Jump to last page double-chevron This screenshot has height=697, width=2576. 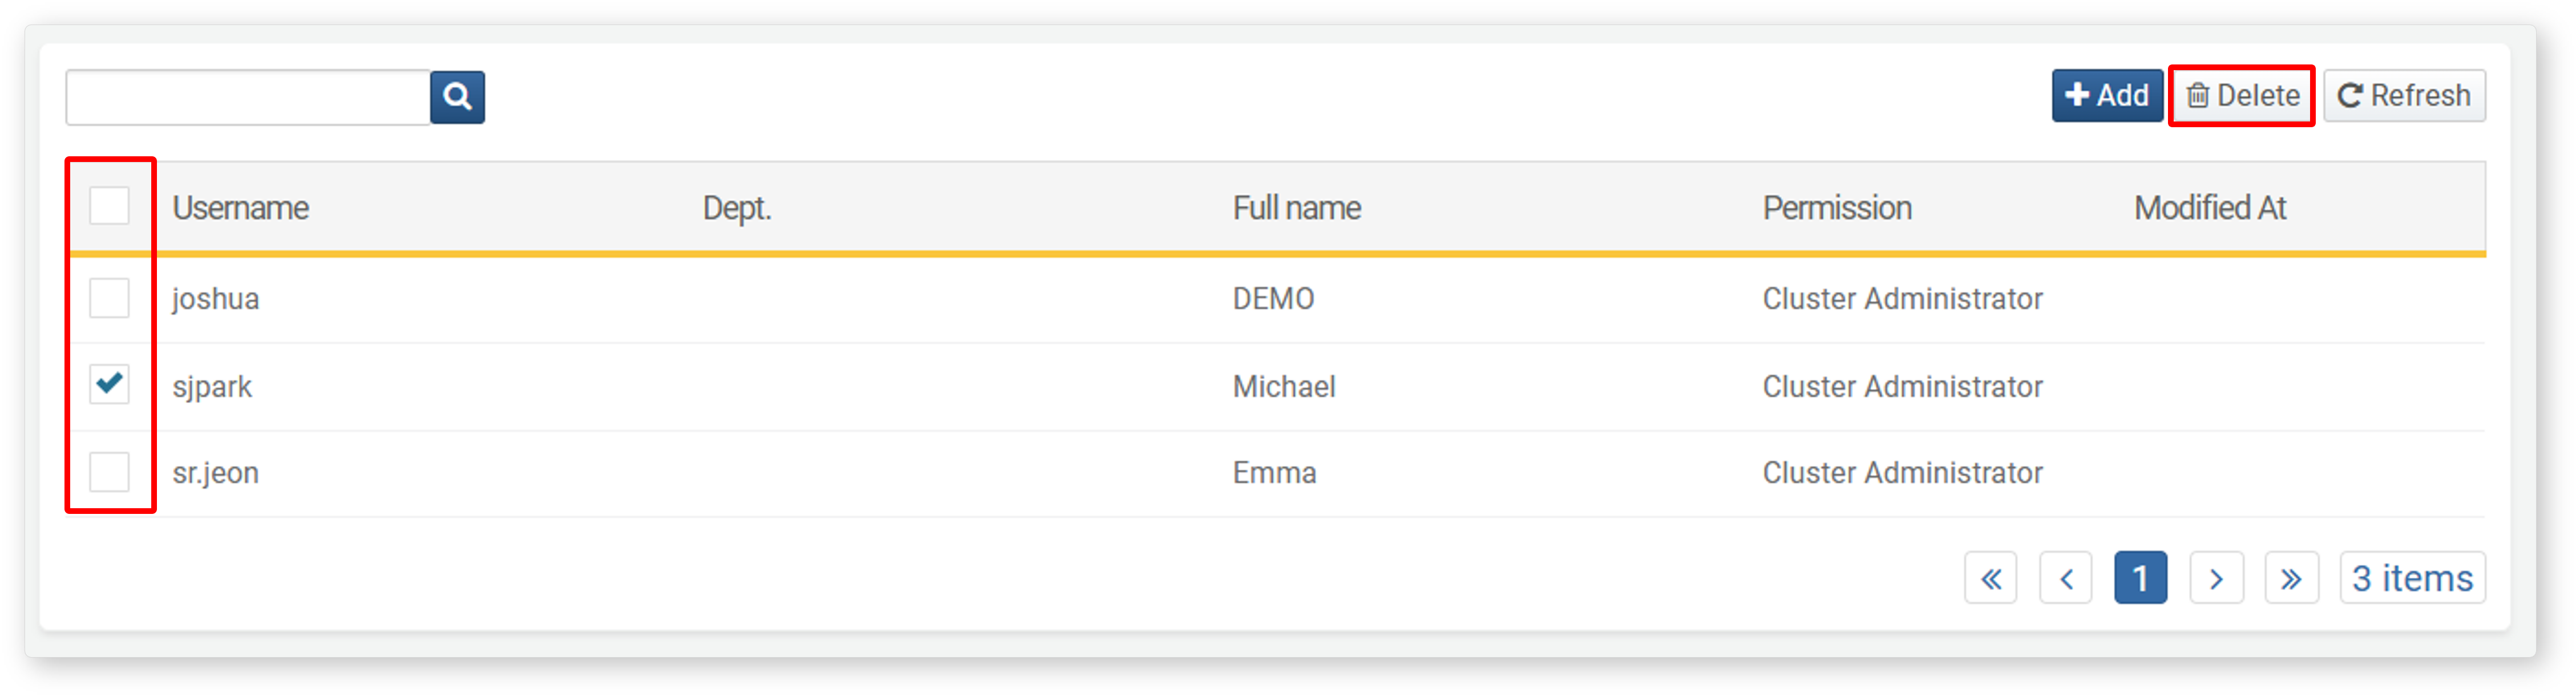(2291, 578)
